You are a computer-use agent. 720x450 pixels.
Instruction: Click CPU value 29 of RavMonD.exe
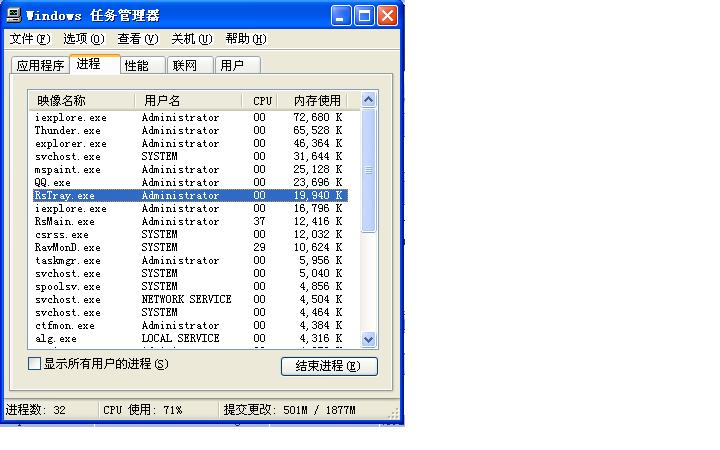pyautogui.click(x=259, y=248)
